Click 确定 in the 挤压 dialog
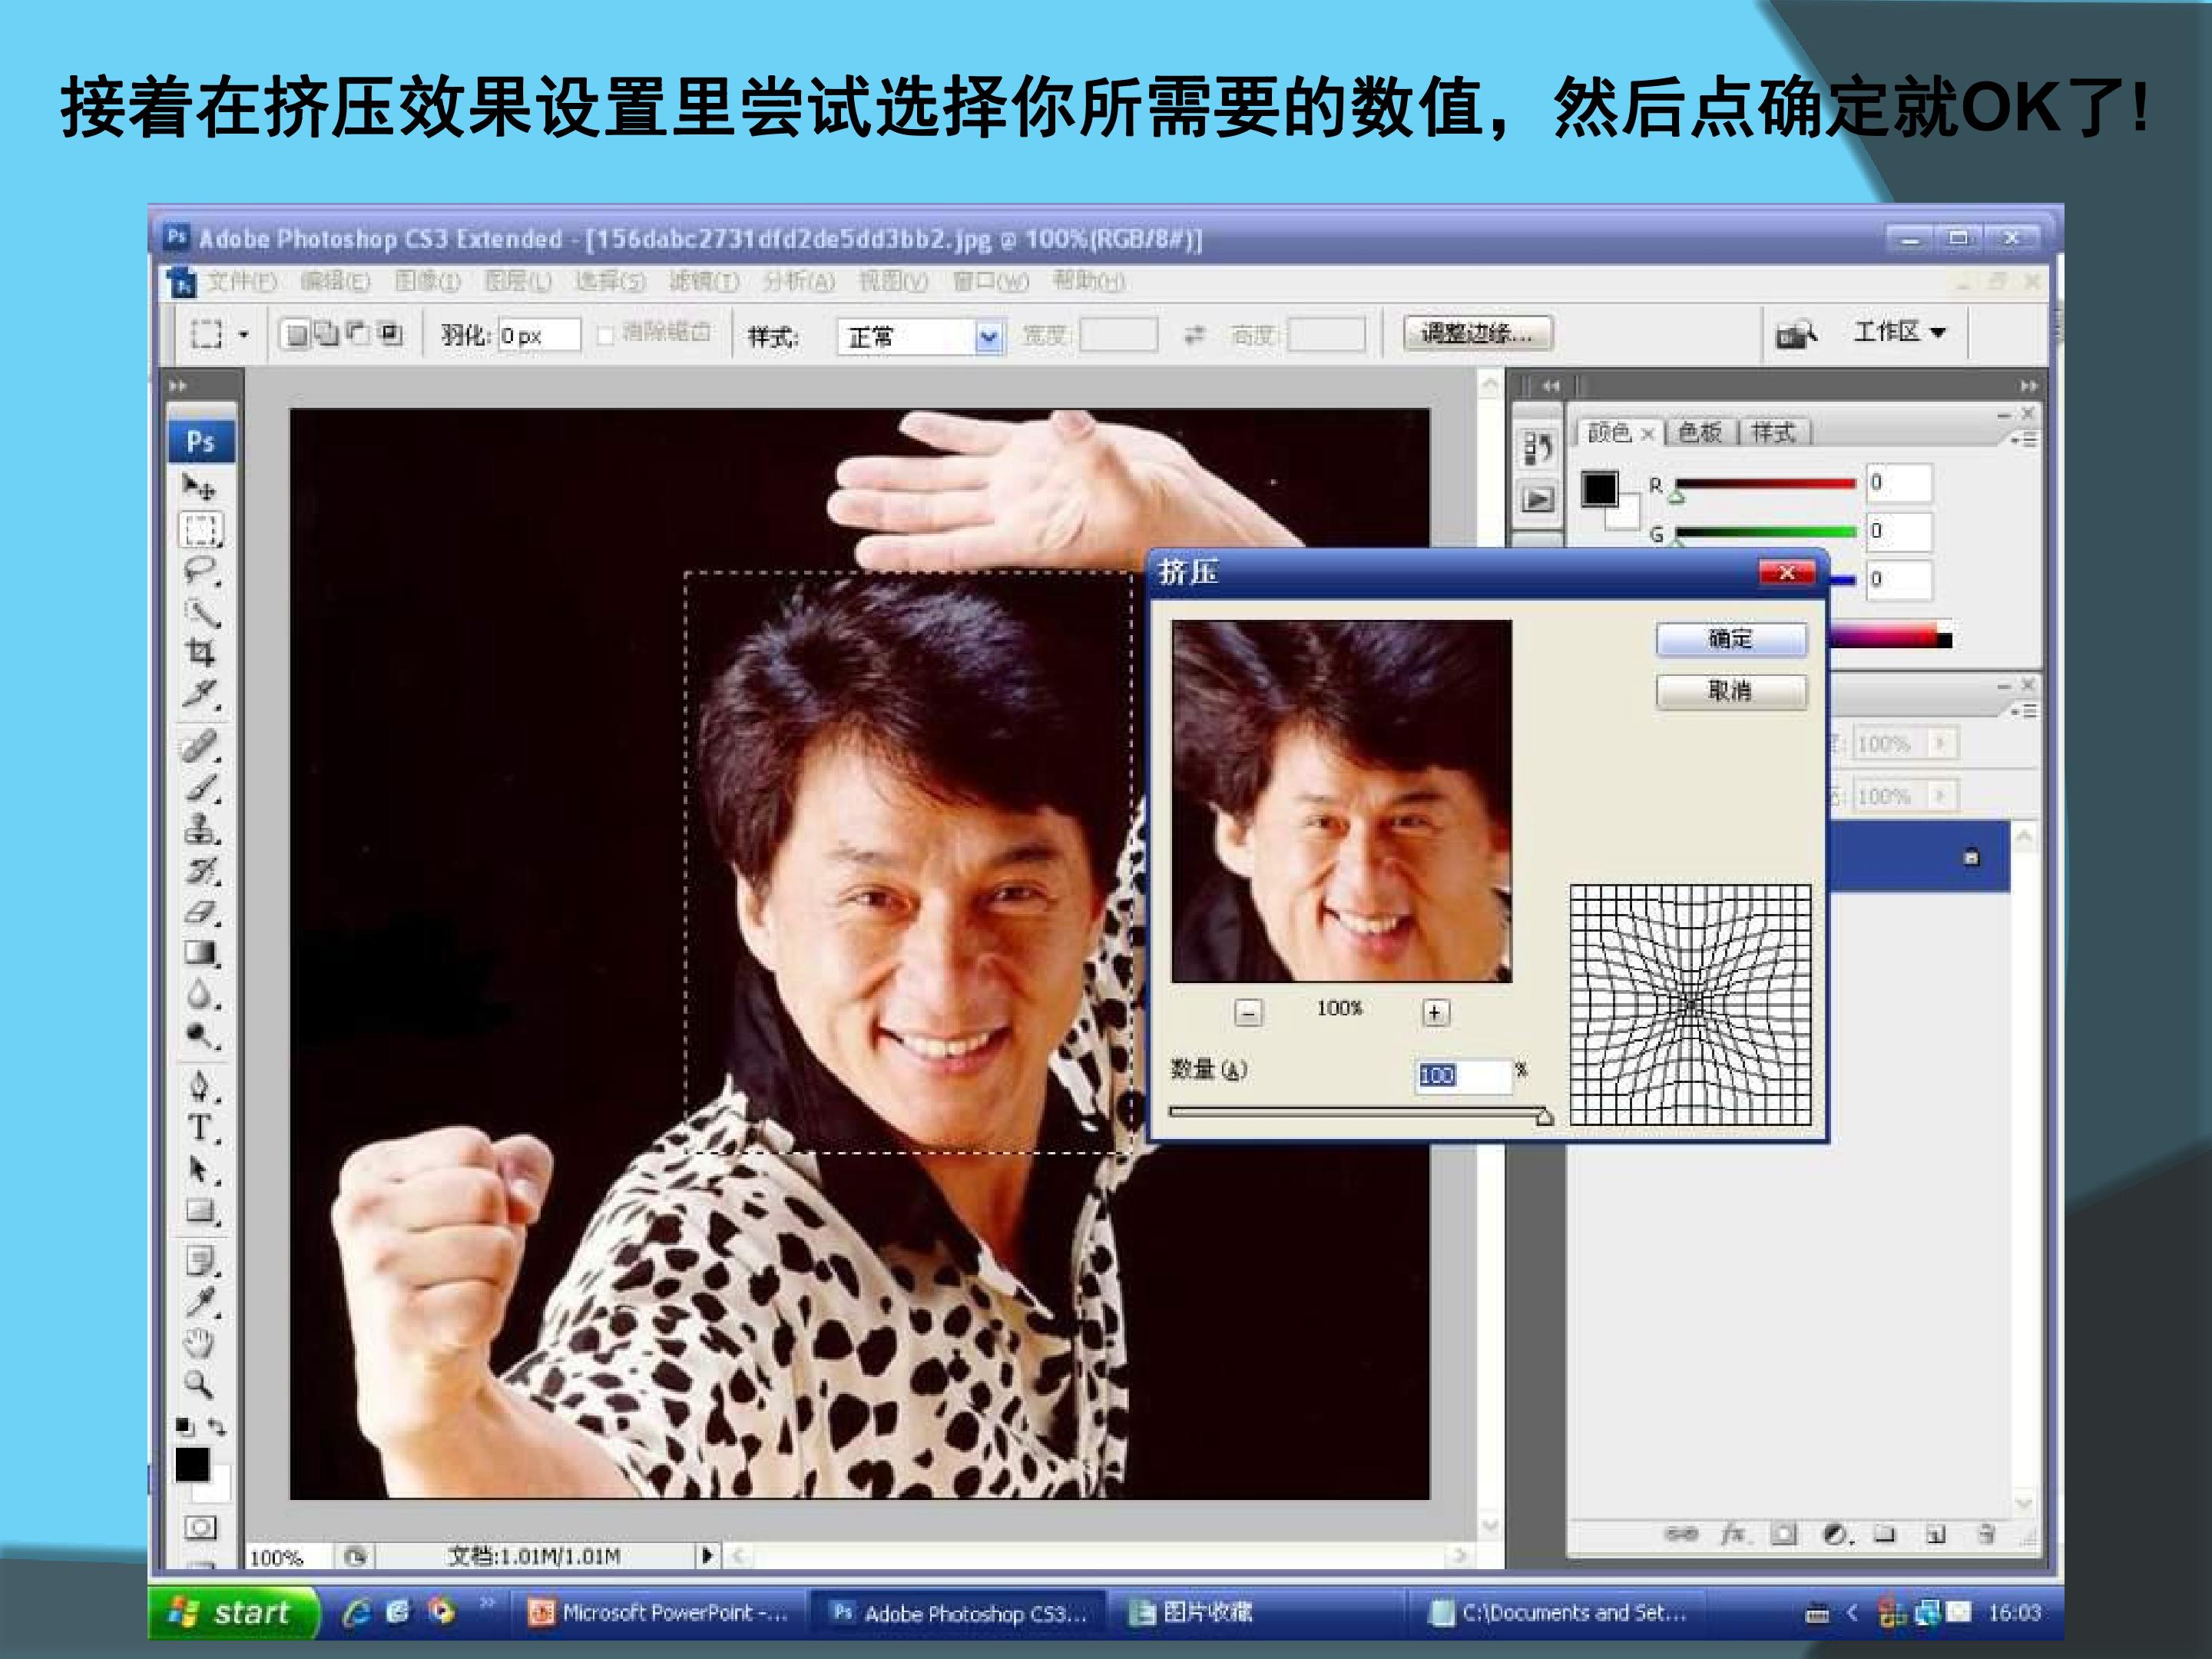This screenshot has height=1659, width=2212. [1731, 639]
